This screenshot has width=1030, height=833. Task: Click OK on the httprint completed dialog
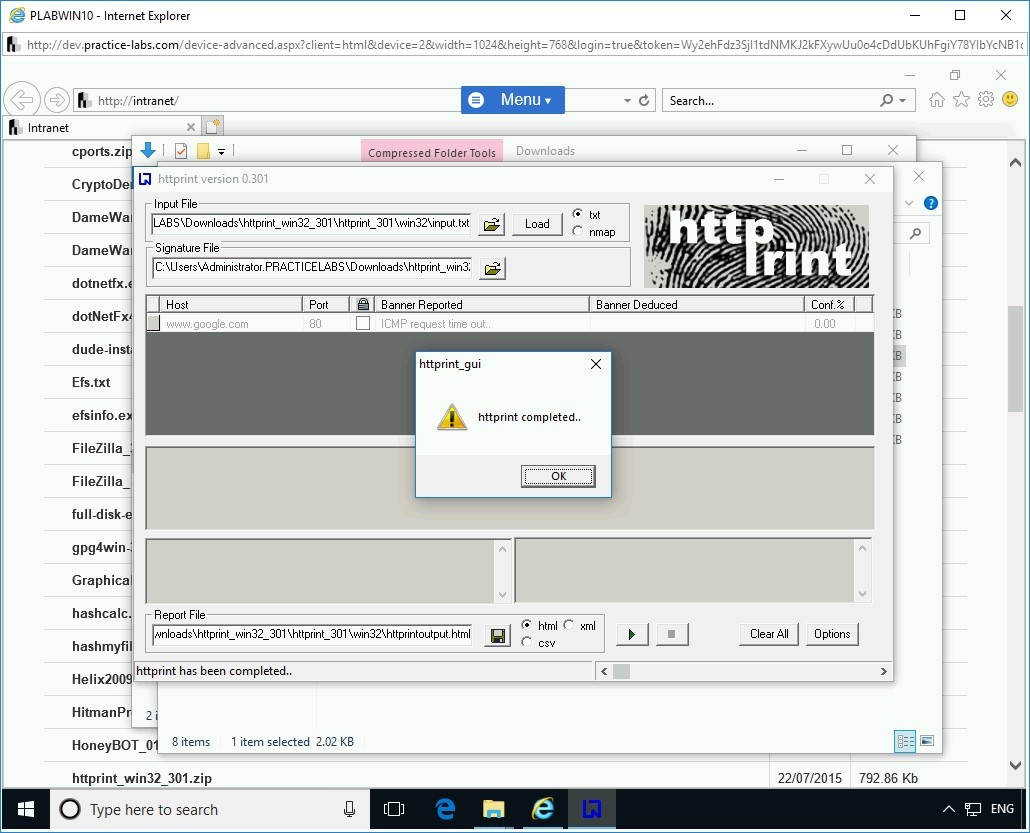557,476
